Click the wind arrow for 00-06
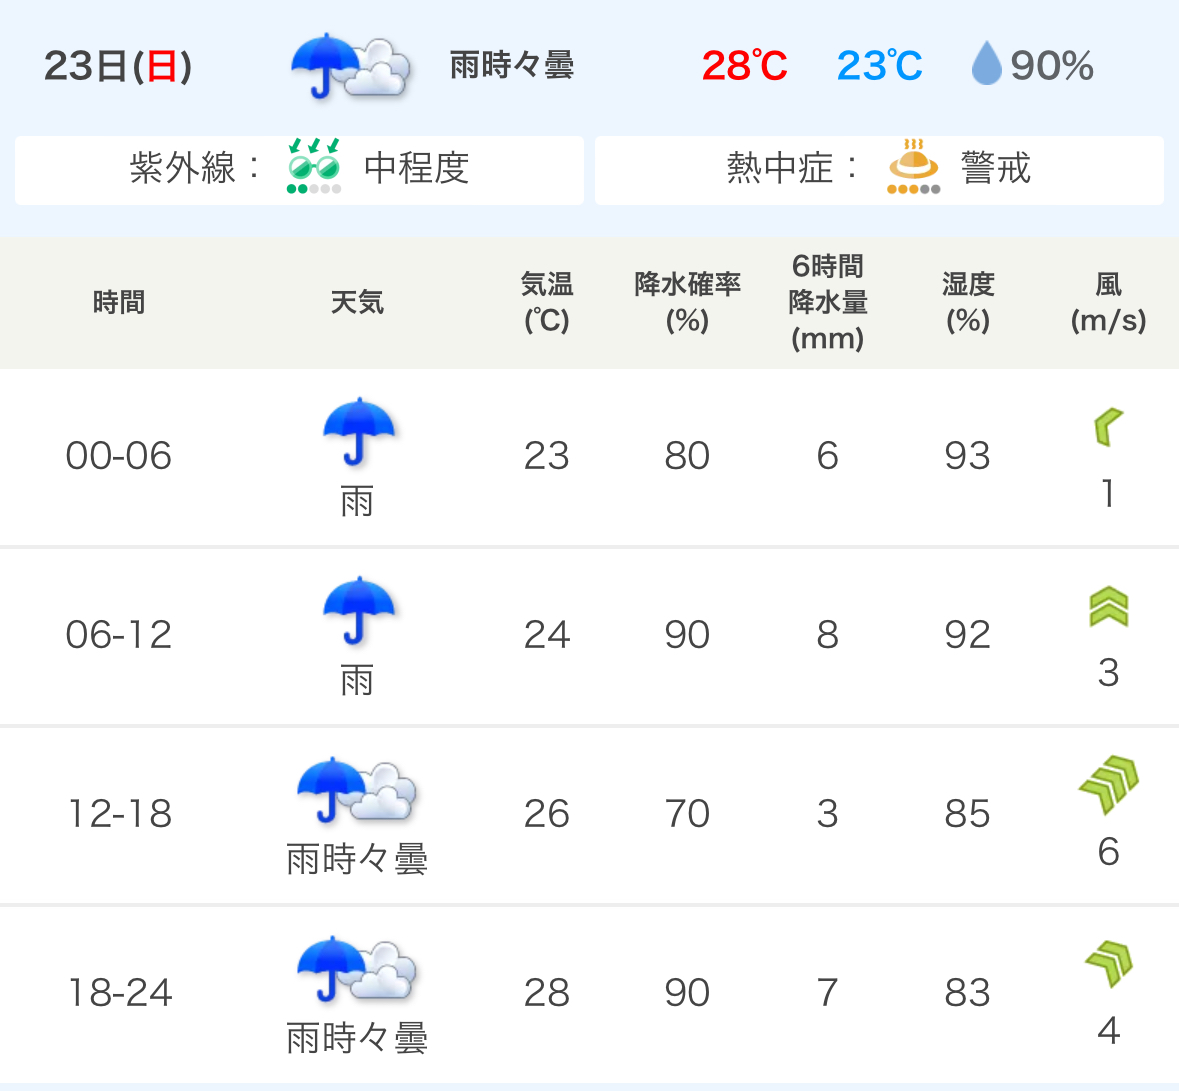This screenshot has width=1179, height=1091. 1108,427
